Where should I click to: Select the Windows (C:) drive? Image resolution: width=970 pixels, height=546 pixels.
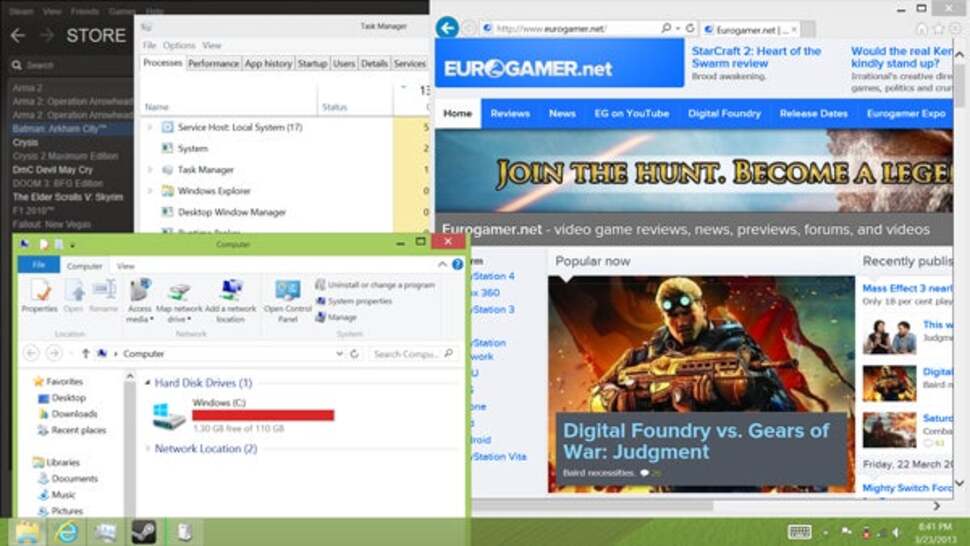243,416
